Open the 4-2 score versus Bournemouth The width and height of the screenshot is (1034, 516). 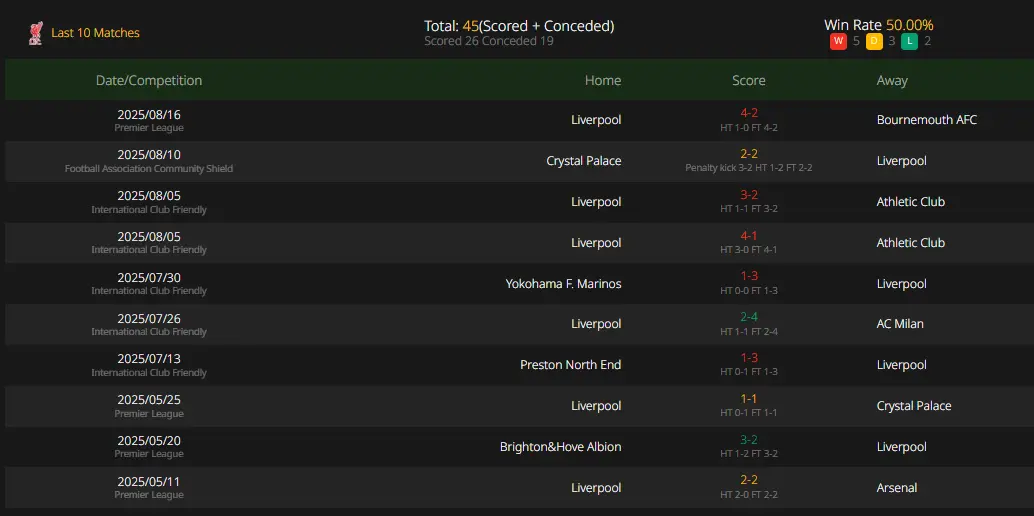pos(748,113)
